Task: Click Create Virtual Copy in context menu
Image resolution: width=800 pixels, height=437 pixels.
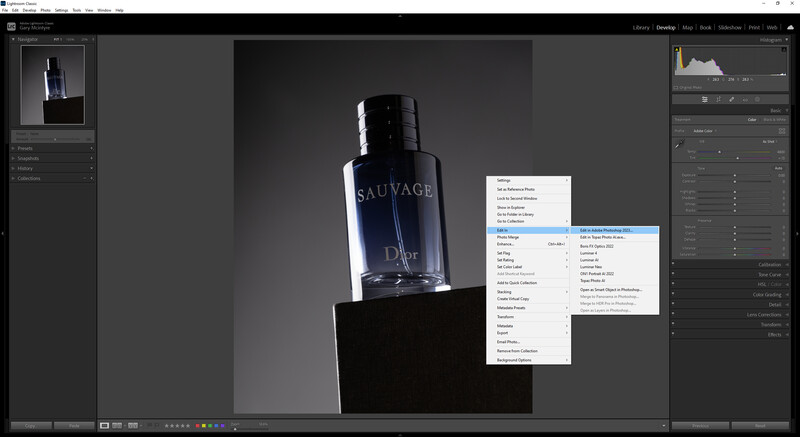Action: [x=529, y=299]
